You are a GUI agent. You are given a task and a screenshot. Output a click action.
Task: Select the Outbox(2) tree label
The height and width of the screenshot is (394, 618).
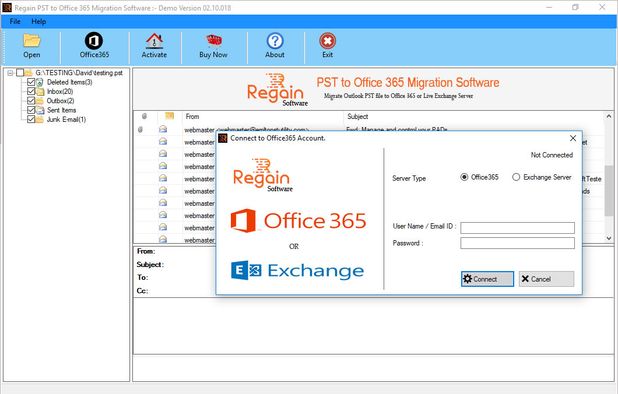pos(60,101)
